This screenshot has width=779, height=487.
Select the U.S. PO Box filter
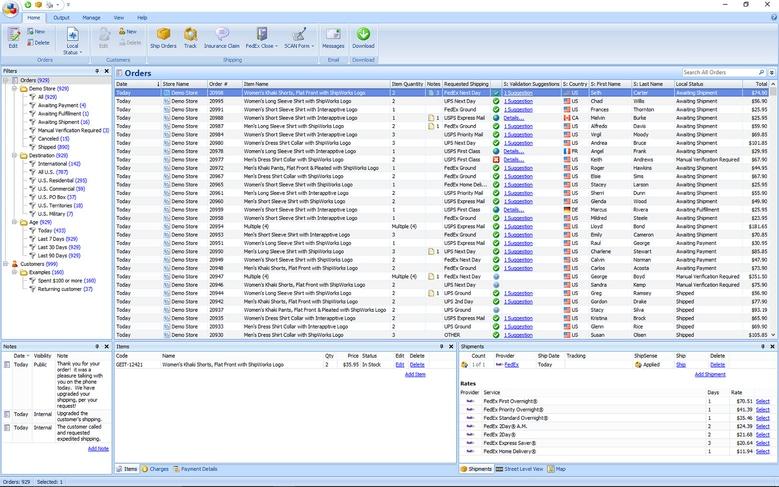(x=57, y=197)
